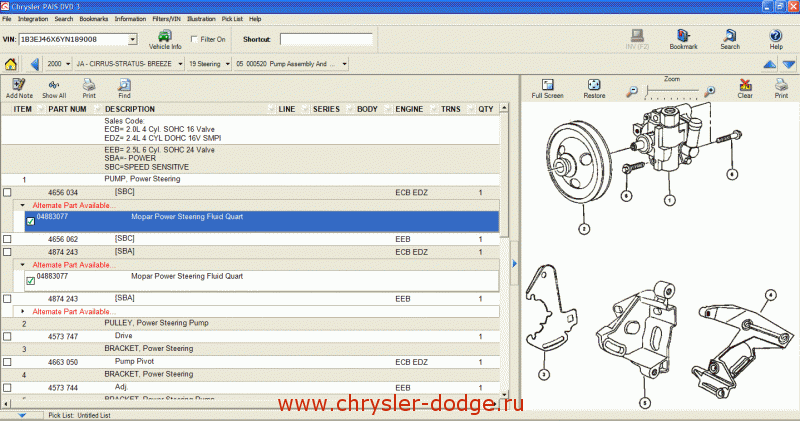
Task: Click Add Note icon
Action: 19,88
